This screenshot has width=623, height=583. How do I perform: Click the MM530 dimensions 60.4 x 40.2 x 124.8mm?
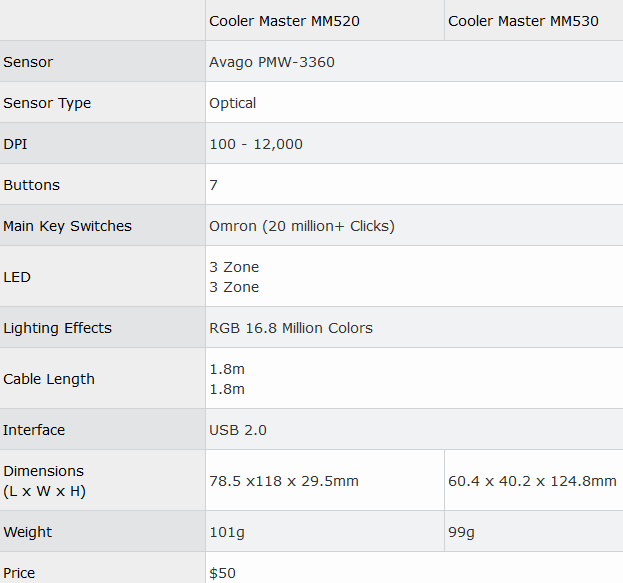click(x=532, y=481)
